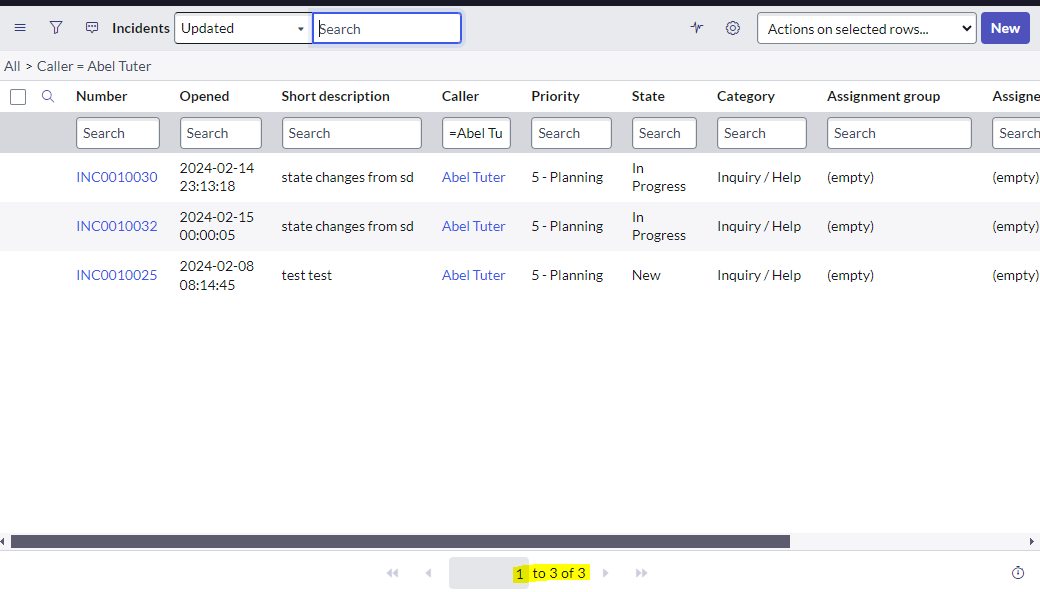Click the All breadcrumb link
The width and height of the screenshot is (1040, 592).
click(12, 66)
